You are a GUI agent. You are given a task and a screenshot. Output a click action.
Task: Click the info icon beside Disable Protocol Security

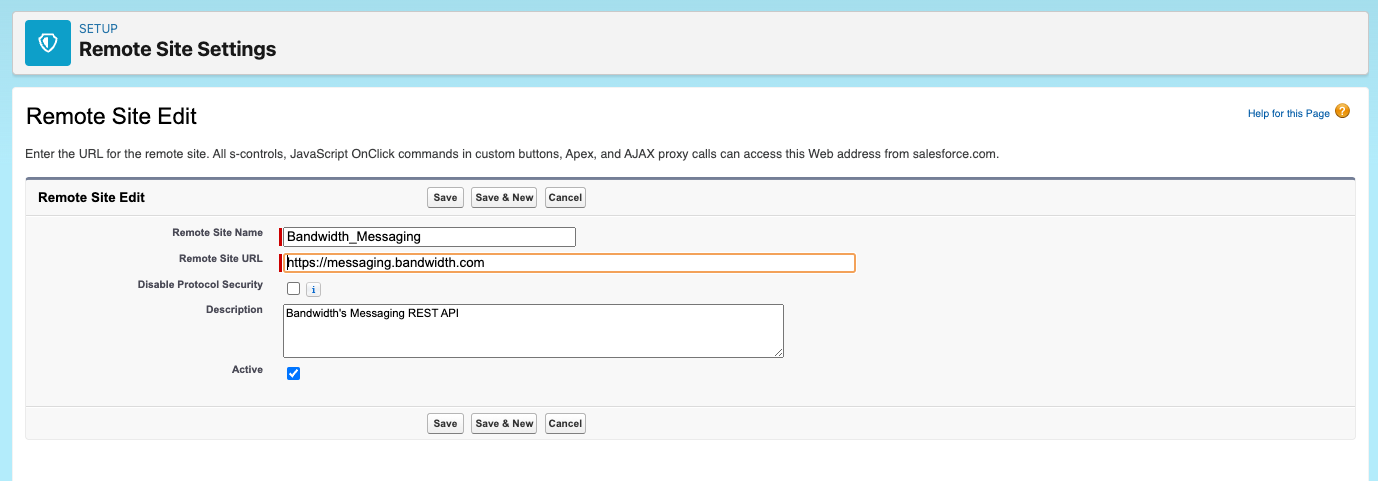coord(313,290)
